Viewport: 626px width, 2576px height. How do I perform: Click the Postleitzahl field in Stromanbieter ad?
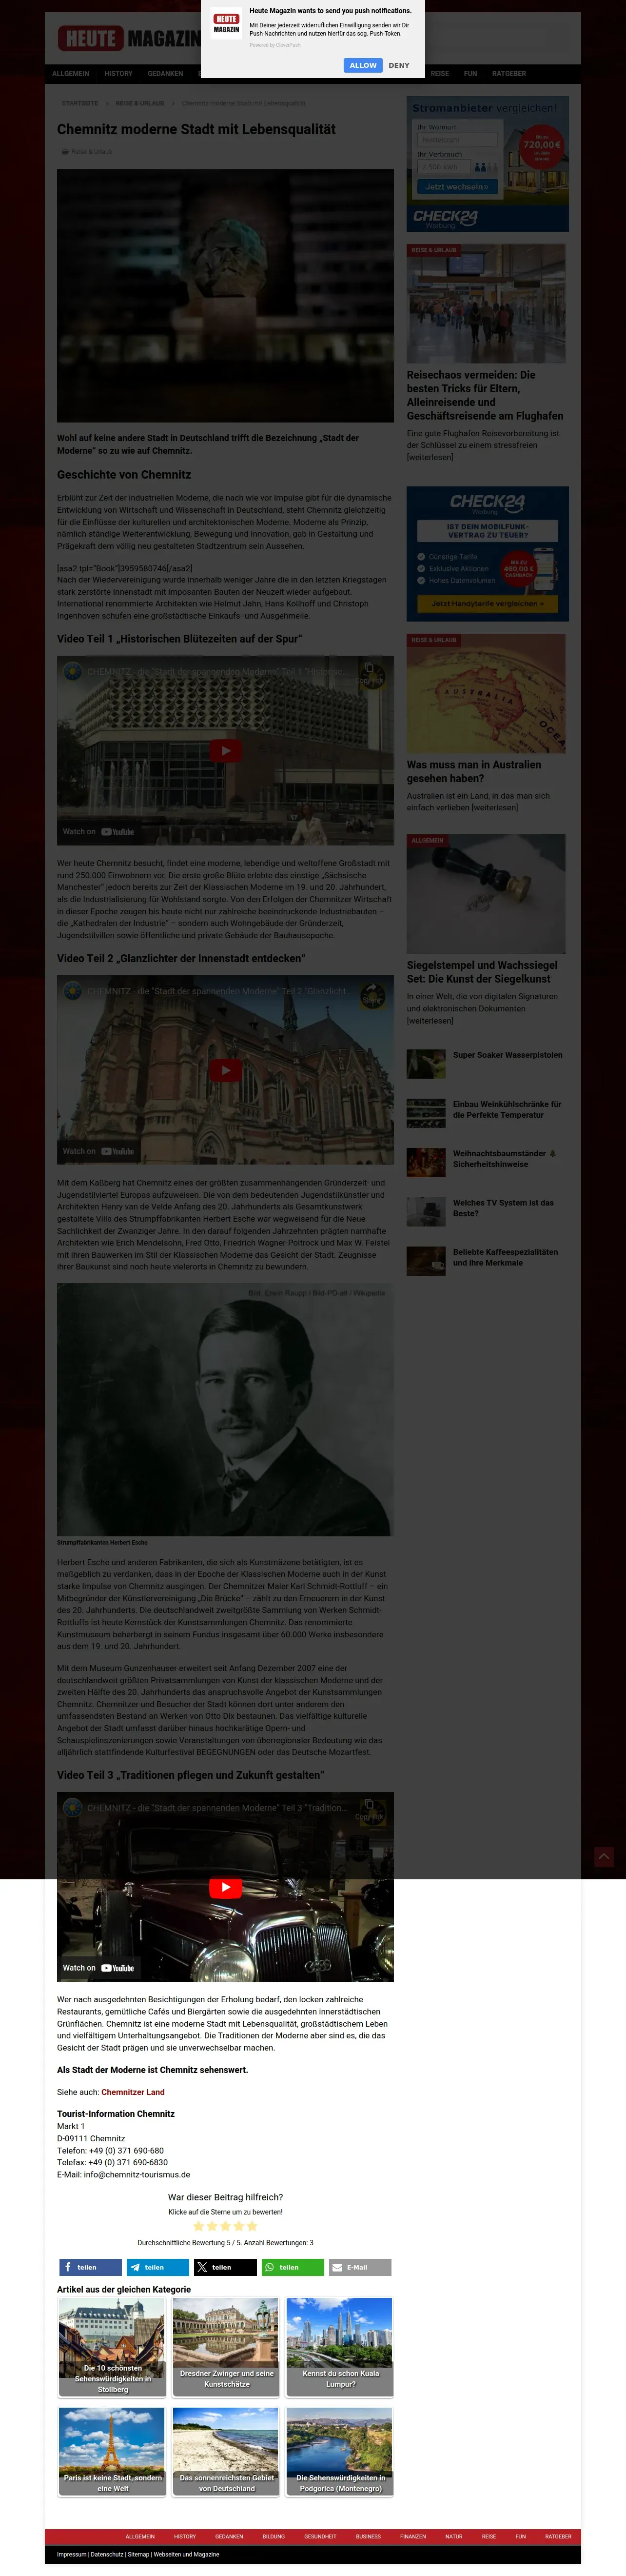point(456,140)
